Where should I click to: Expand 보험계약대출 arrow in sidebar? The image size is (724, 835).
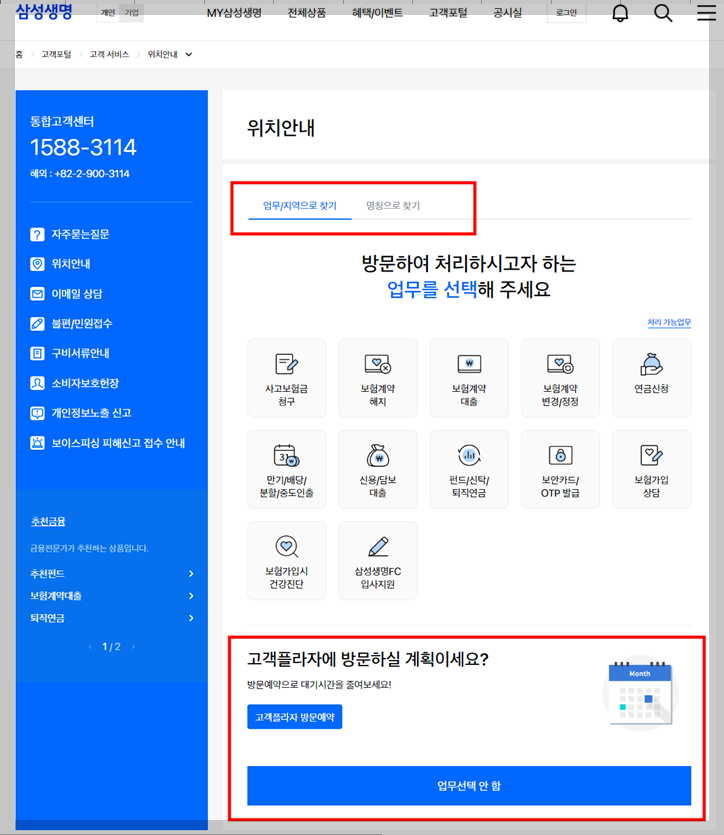[x=191, y=596]
